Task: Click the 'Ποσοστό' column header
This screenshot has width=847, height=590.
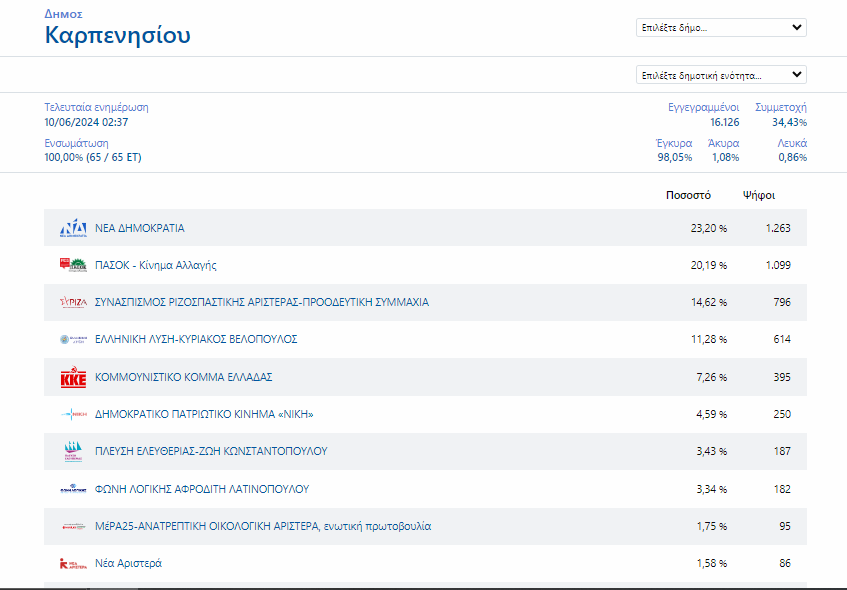Action: click(688, 196)
